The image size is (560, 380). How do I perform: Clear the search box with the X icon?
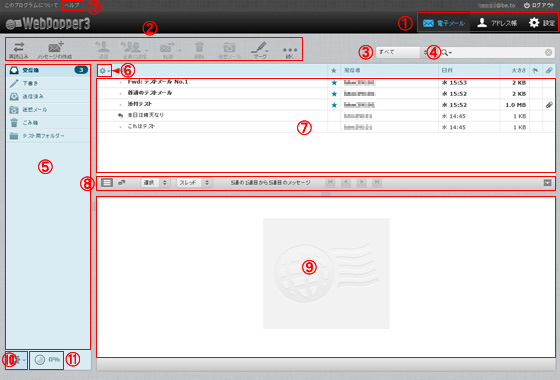(x=549, y=52)
